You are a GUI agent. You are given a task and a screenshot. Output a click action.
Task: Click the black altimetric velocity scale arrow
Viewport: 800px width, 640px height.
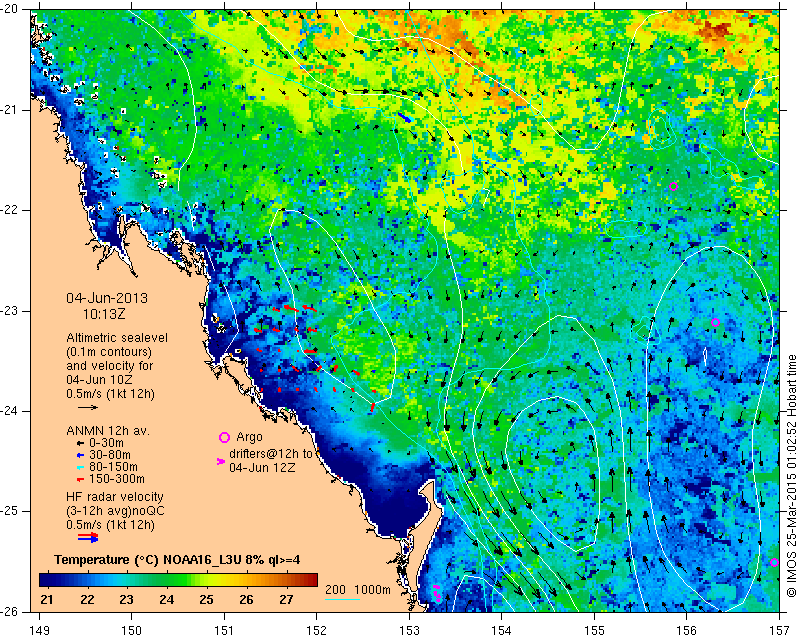(x=88, y=407)
